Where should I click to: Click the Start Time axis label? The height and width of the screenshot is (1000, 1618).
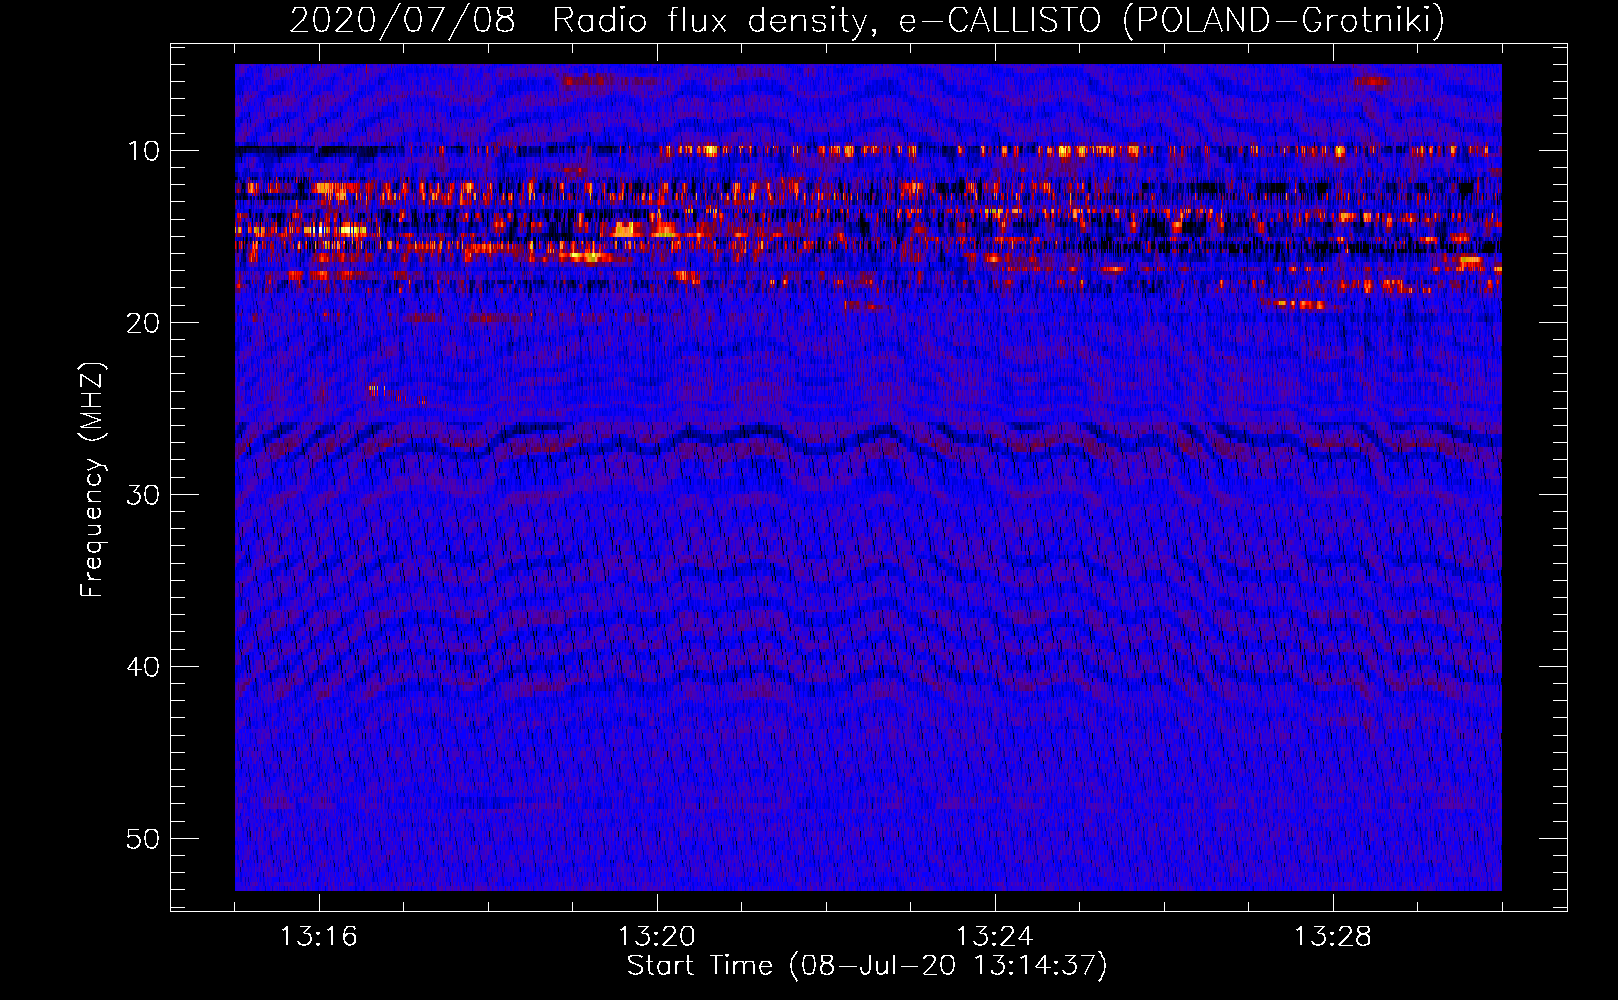[867, 966]
